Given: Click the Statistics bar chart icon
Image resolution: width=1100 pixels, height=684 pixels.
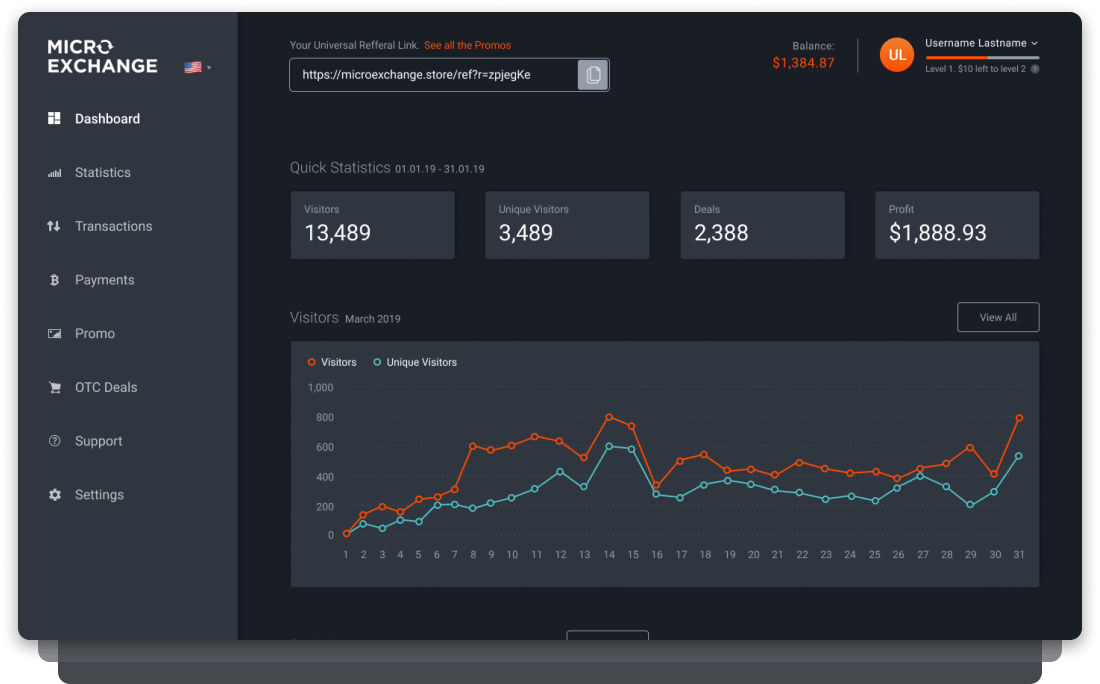Looking at the screenshot, I should 54,173.
